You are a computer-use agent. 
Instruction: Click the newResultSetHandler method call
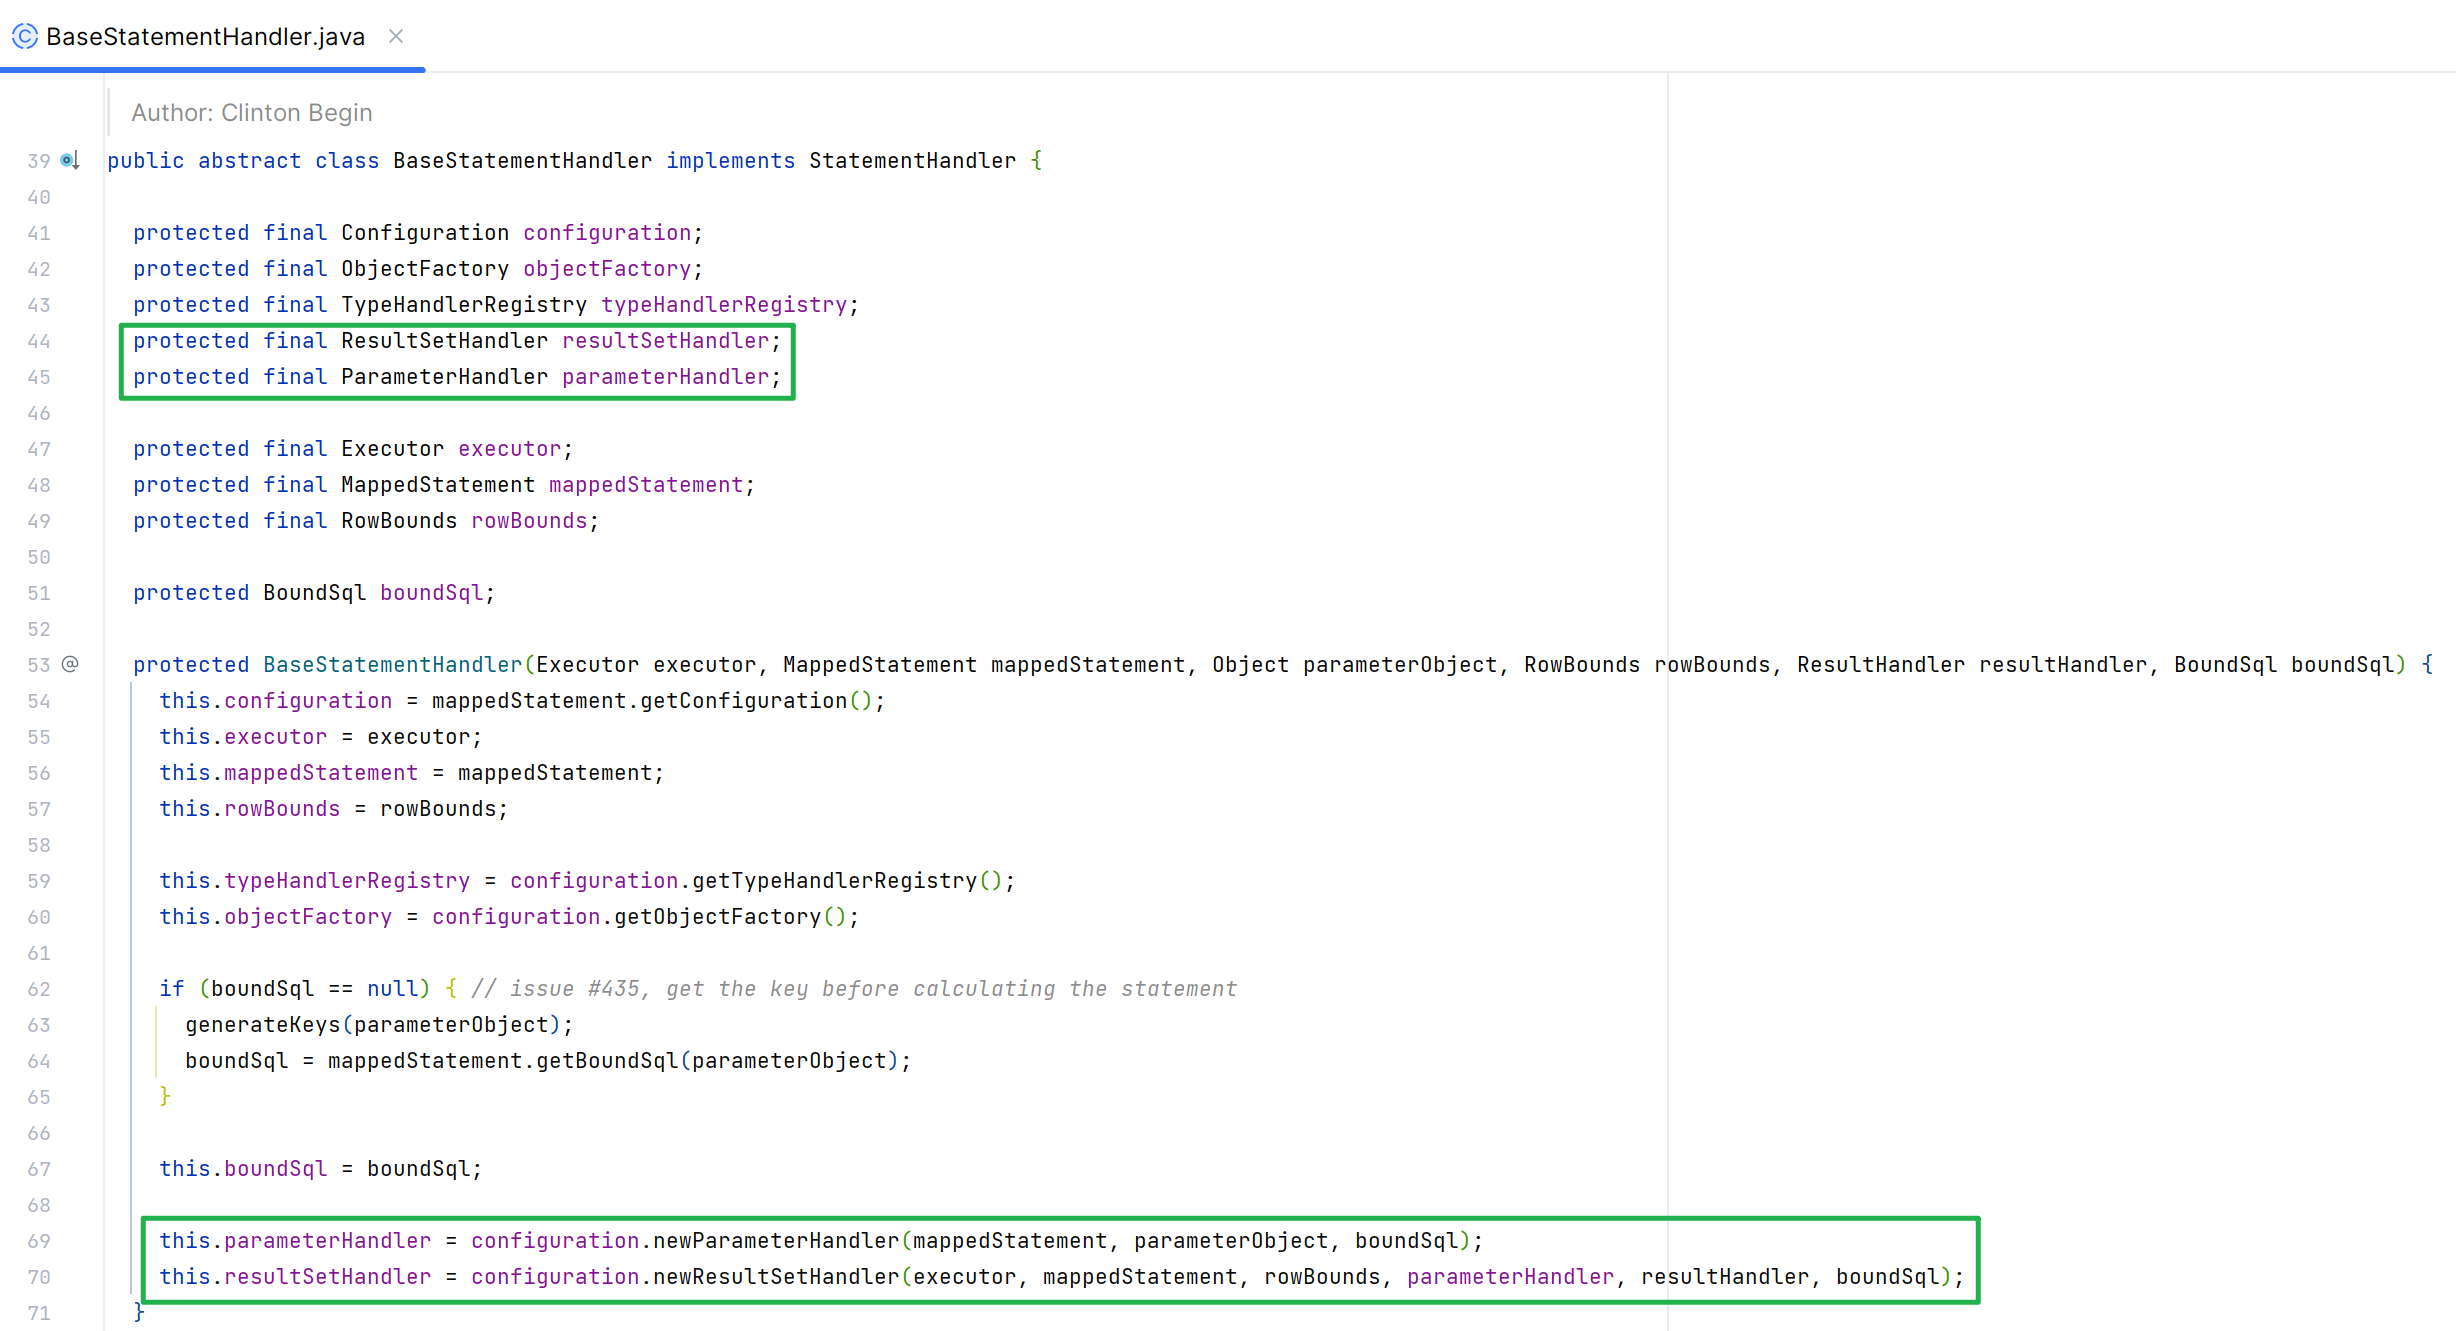click(776, 1277)
